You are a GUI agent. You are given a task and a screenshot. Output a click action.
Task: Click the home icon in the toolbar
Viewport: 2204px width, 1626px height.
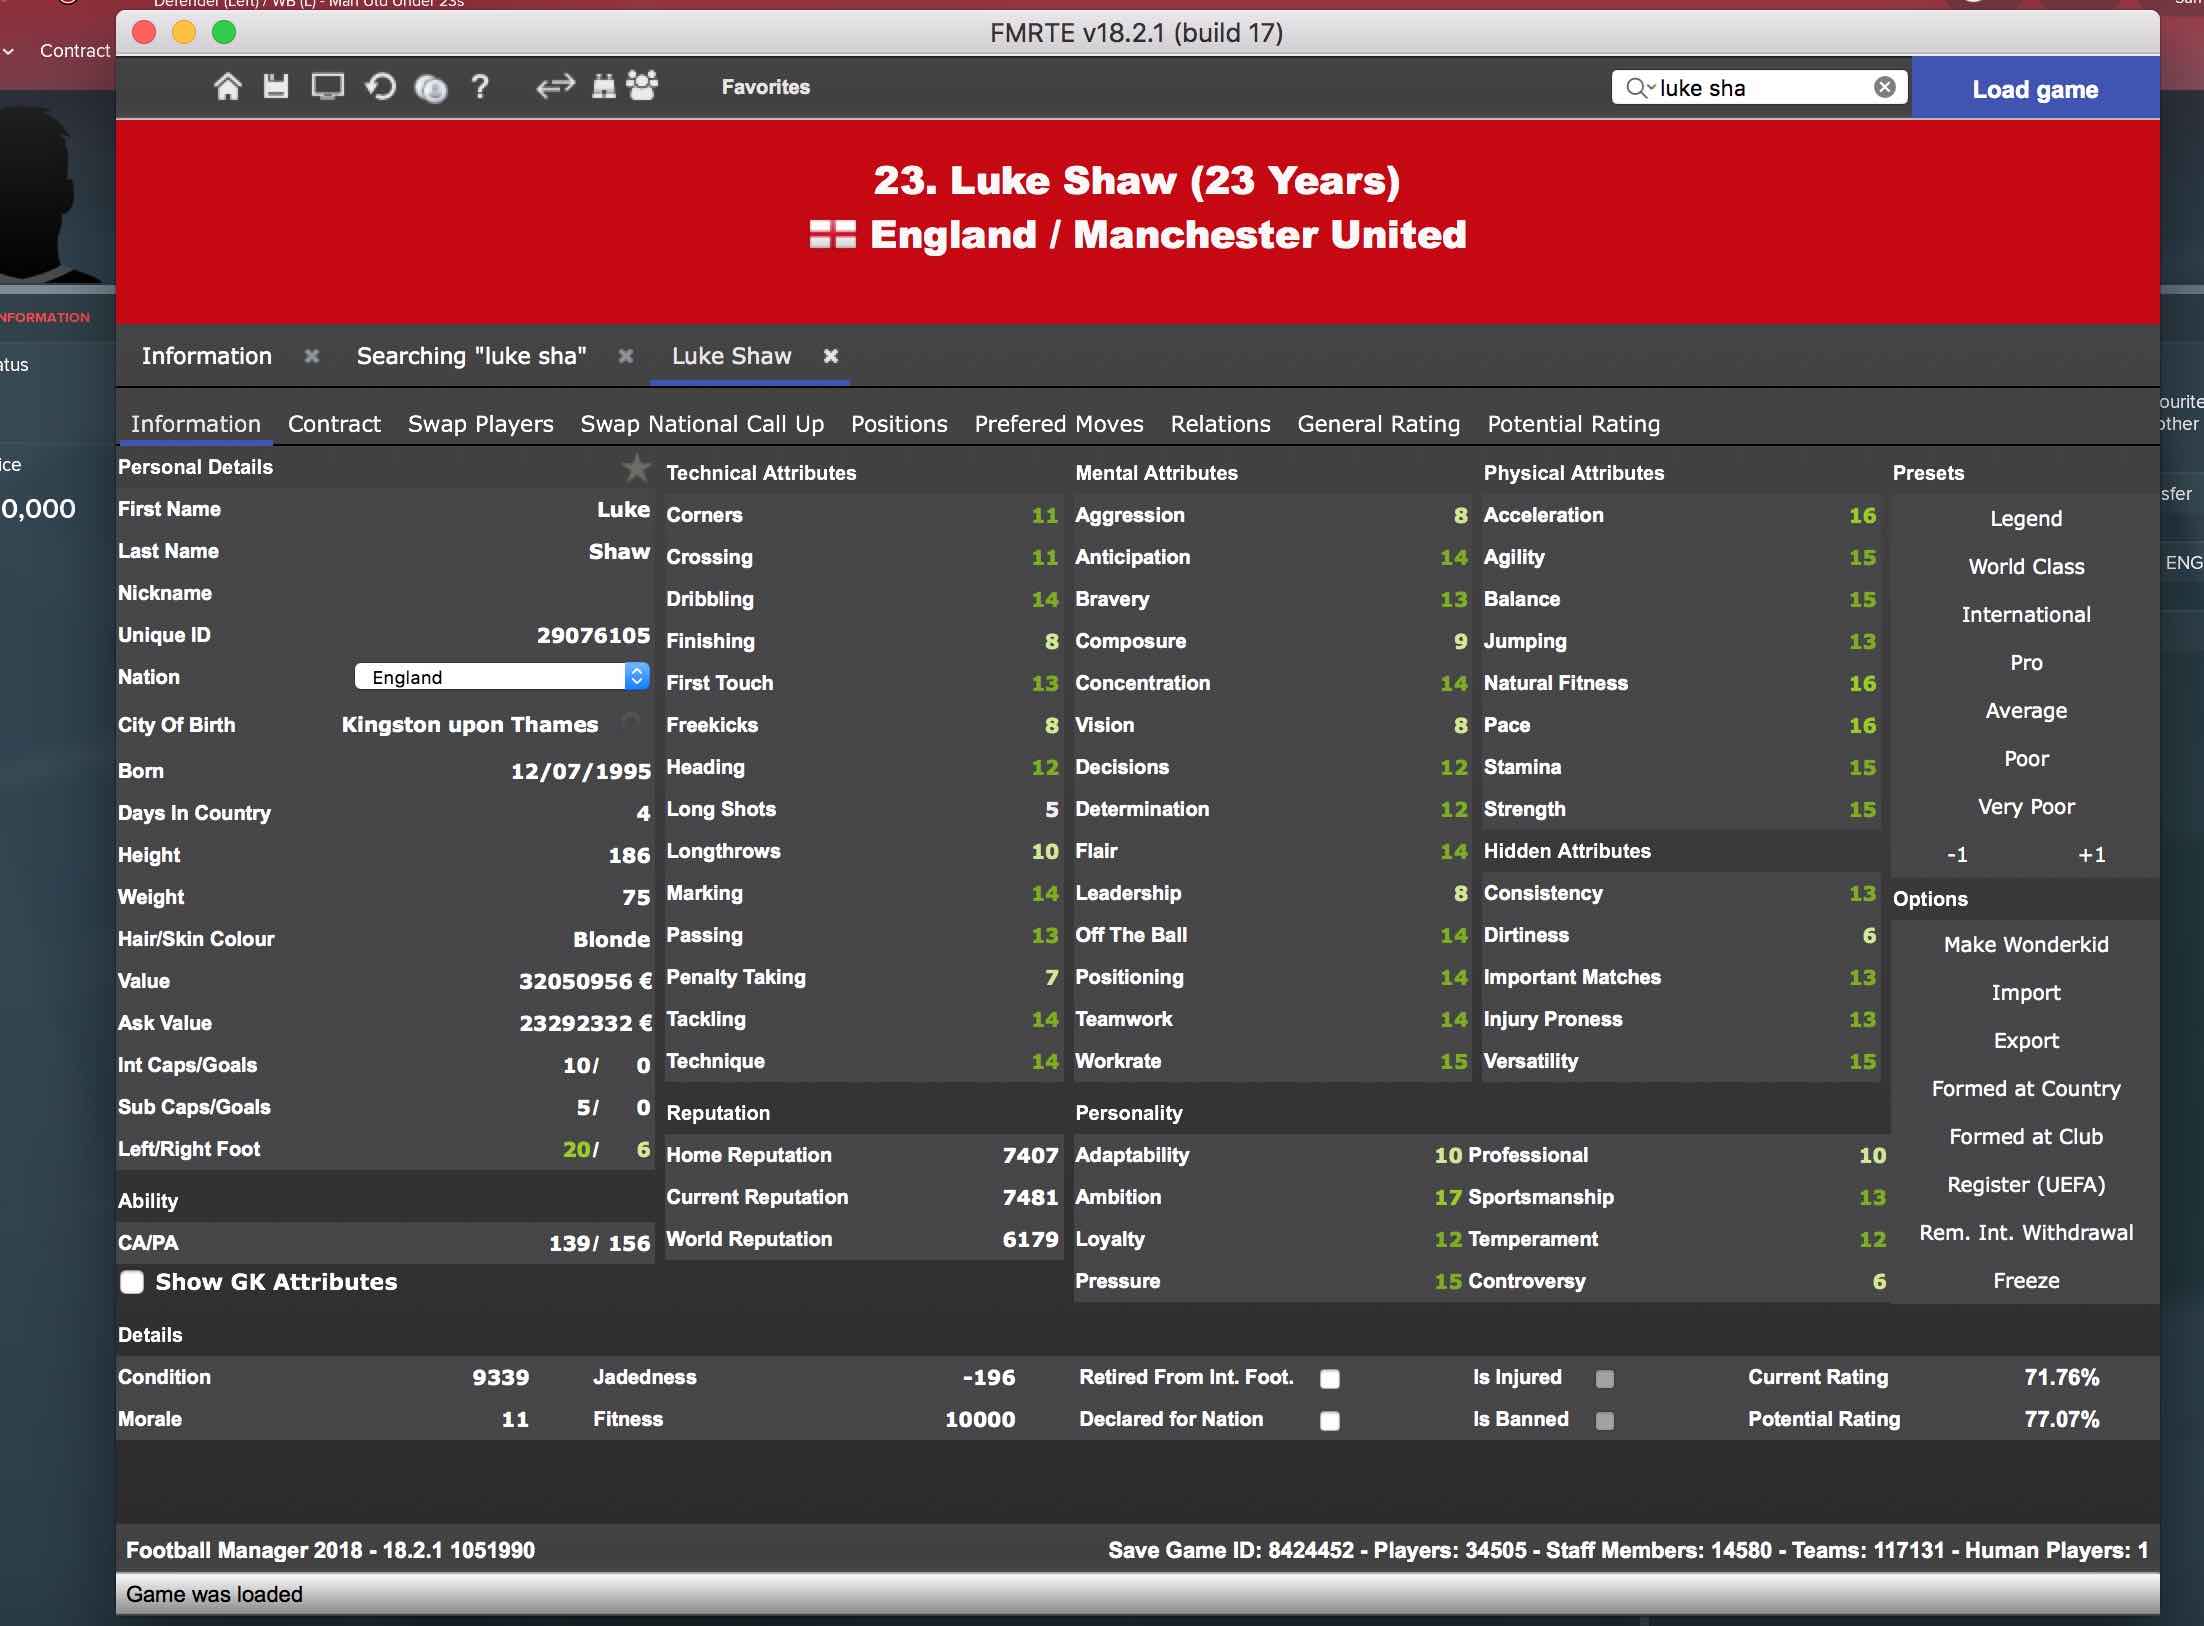[x=228, y=87]
